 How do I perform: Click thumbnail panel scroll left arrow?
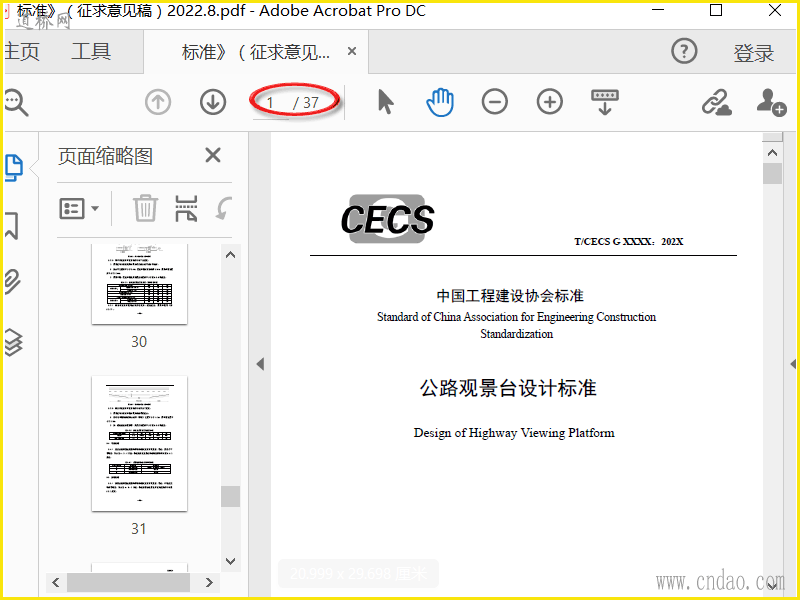(x=56, y=582)
